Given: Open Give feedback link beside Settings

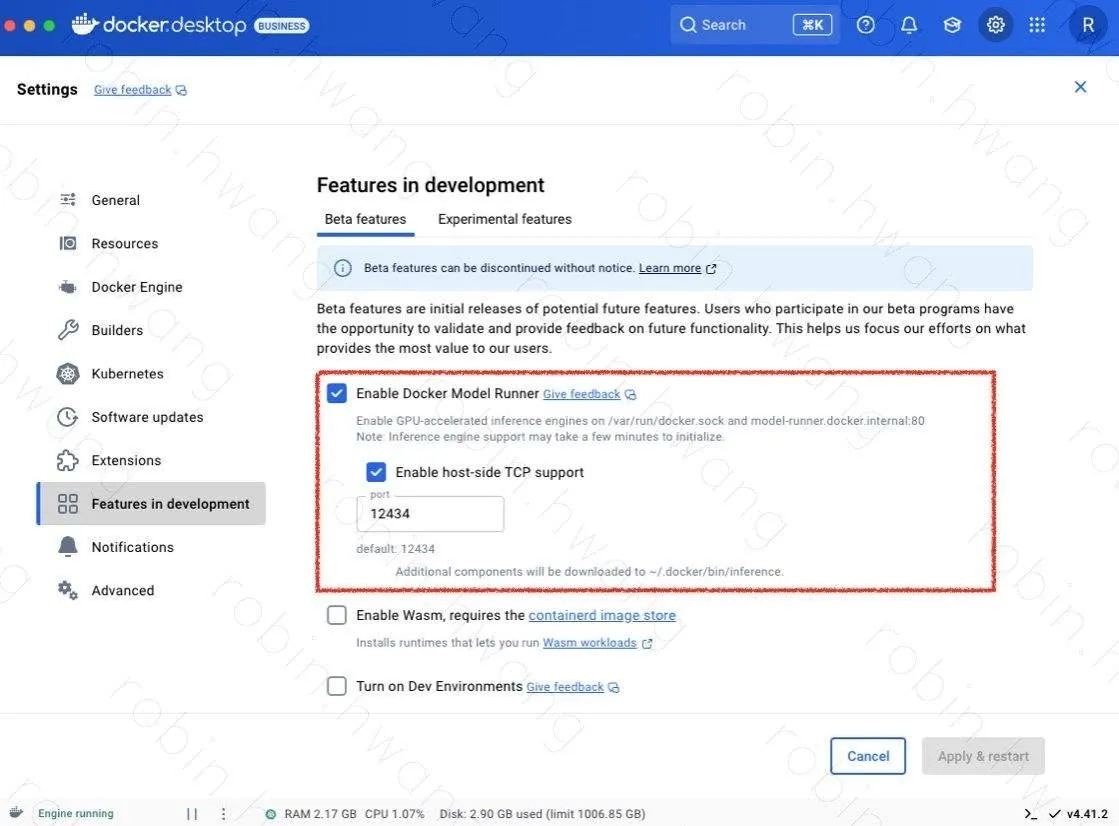Looking at the screenshot, I should (x=133, y=90).
